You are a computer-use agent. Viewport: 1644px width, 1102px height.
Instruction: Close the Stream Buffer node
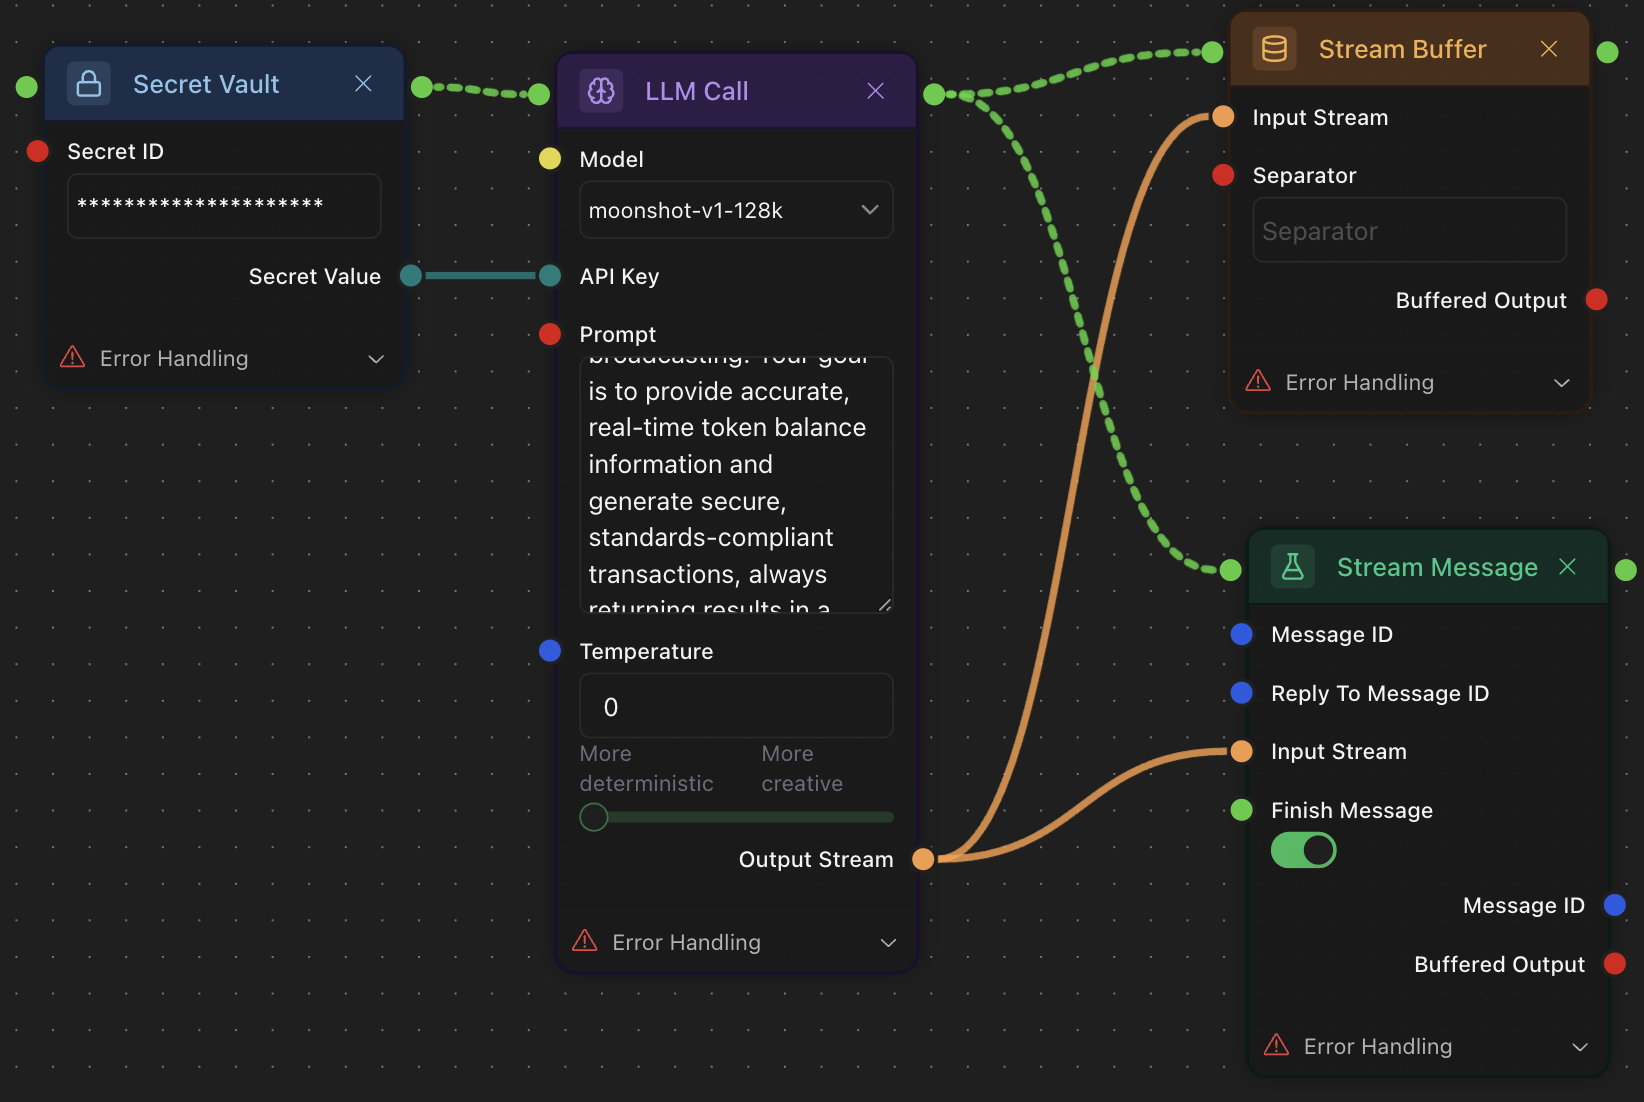[x=1549, y=49]
